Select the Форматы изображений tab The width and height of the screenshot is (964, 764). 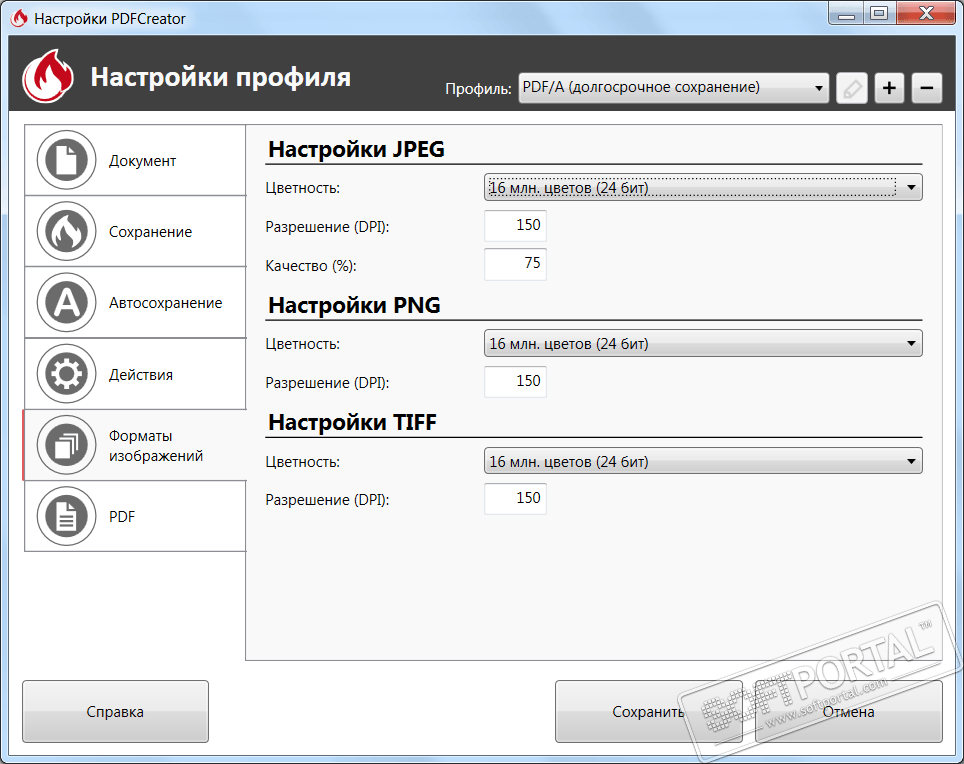click(x=135, y=446)
